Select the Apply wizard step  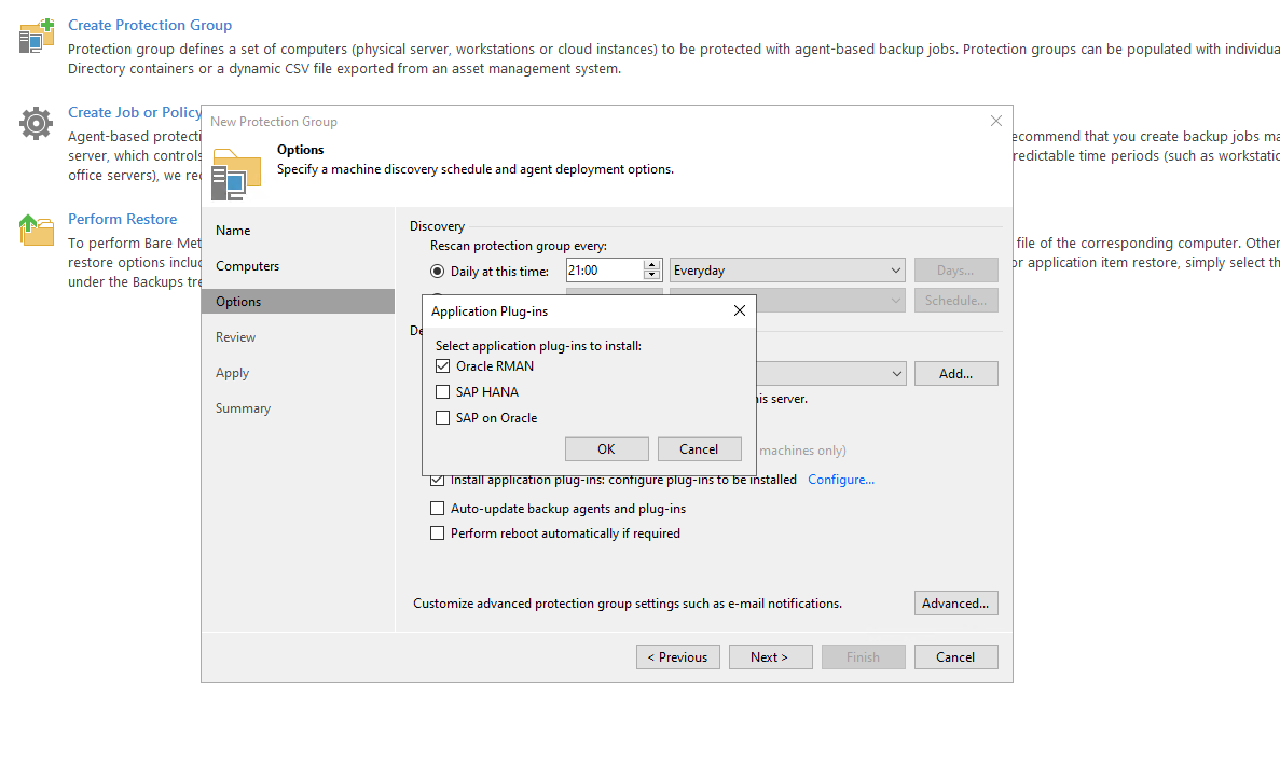[x=299, y=373]
